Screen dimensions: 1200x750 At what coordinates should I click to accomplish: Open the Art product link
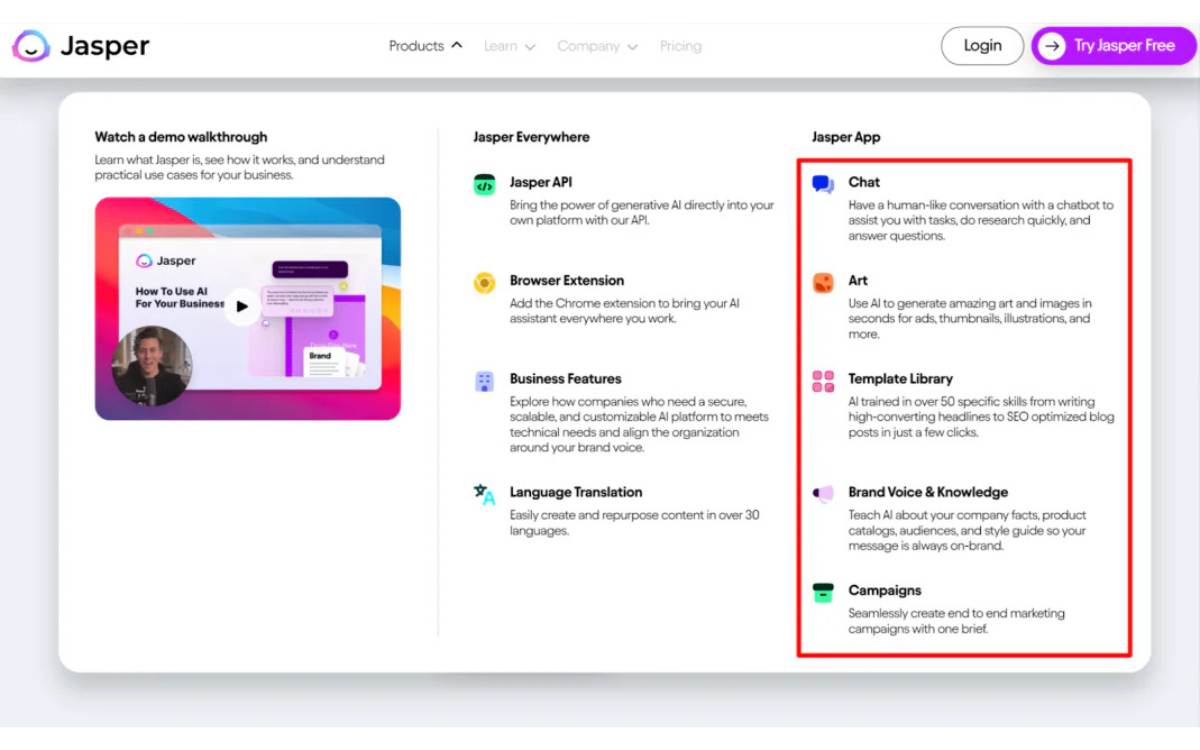click(x=858, y=280)
